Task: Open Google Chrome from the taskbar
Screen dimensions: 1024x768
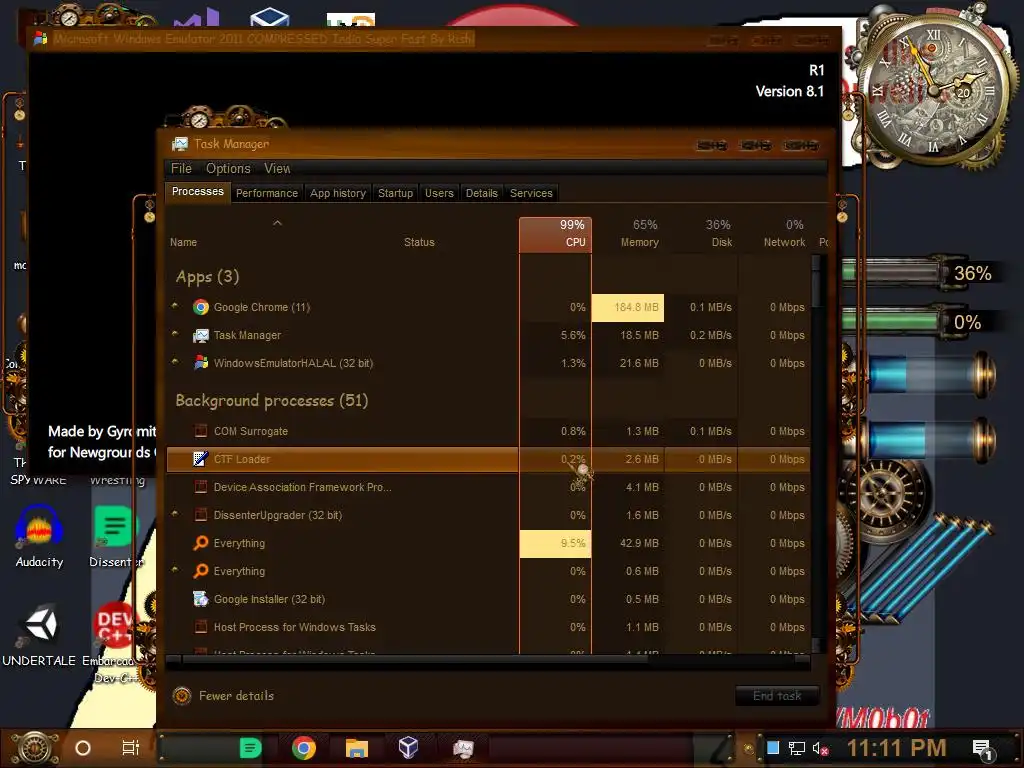Action: click(x=304, y=748)
